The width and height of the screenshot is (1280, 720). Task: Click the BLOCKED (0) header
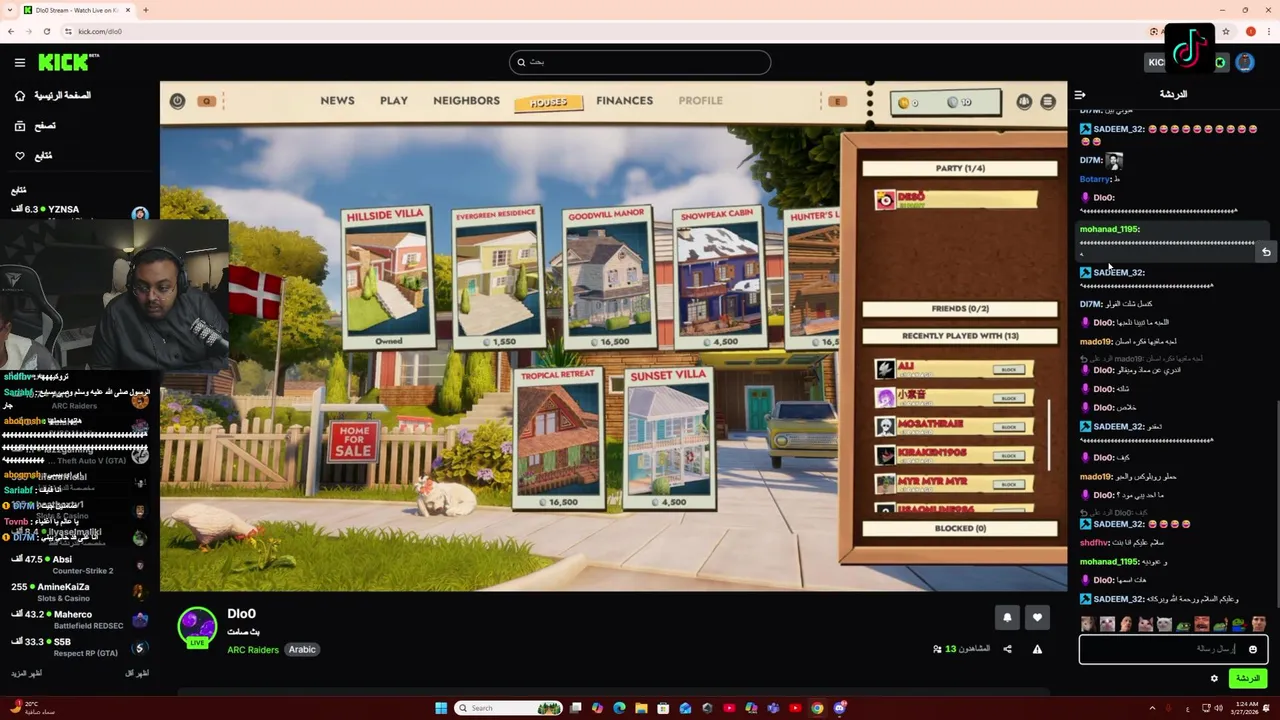tap(959, 528)
